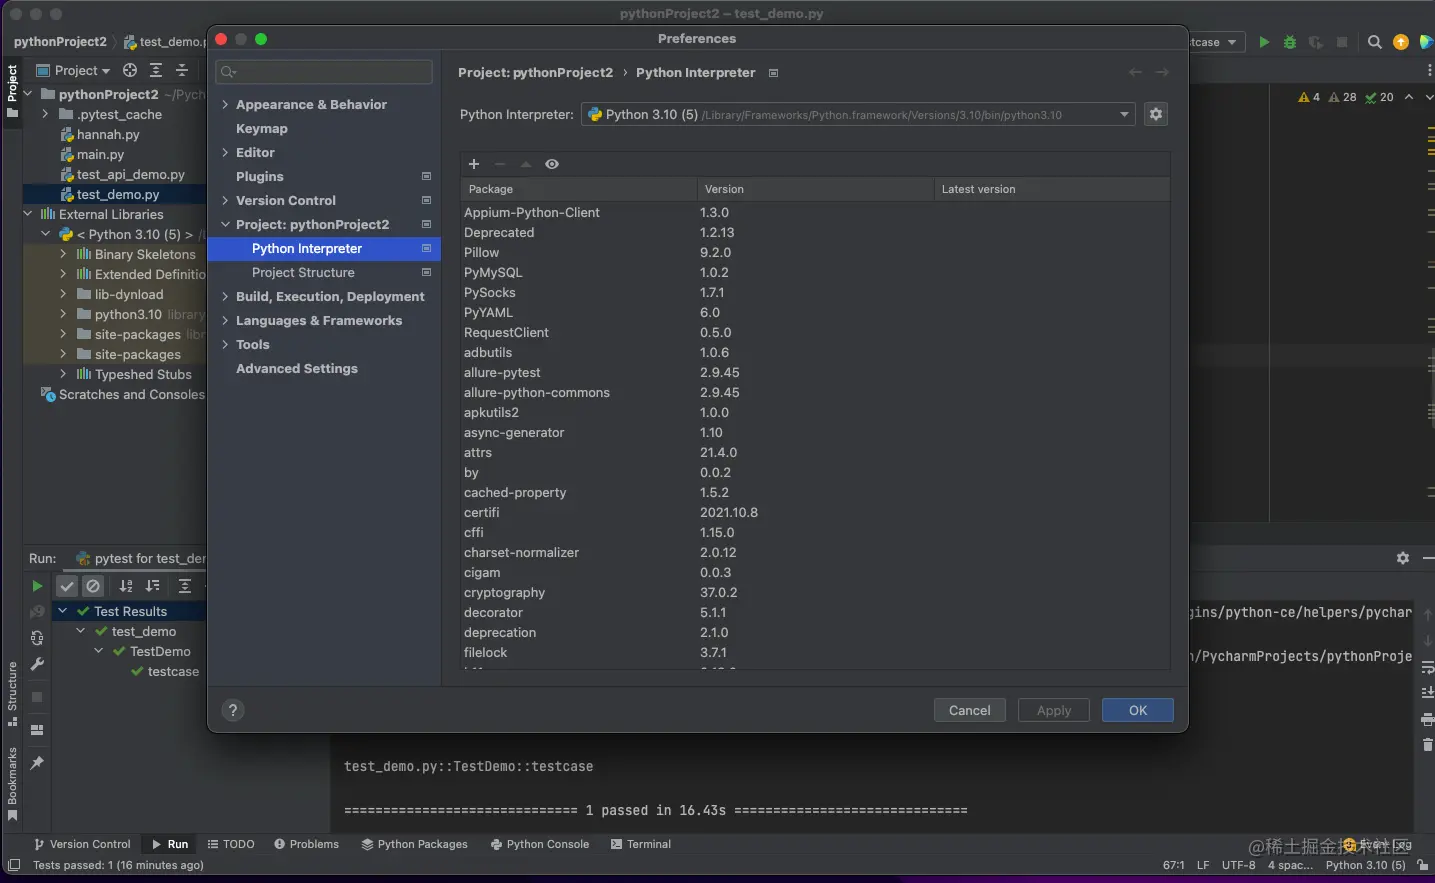Viewport: 1435px width, 883px height.
Task: Sort test results alphabetically
Action: [x=126, y=586]
